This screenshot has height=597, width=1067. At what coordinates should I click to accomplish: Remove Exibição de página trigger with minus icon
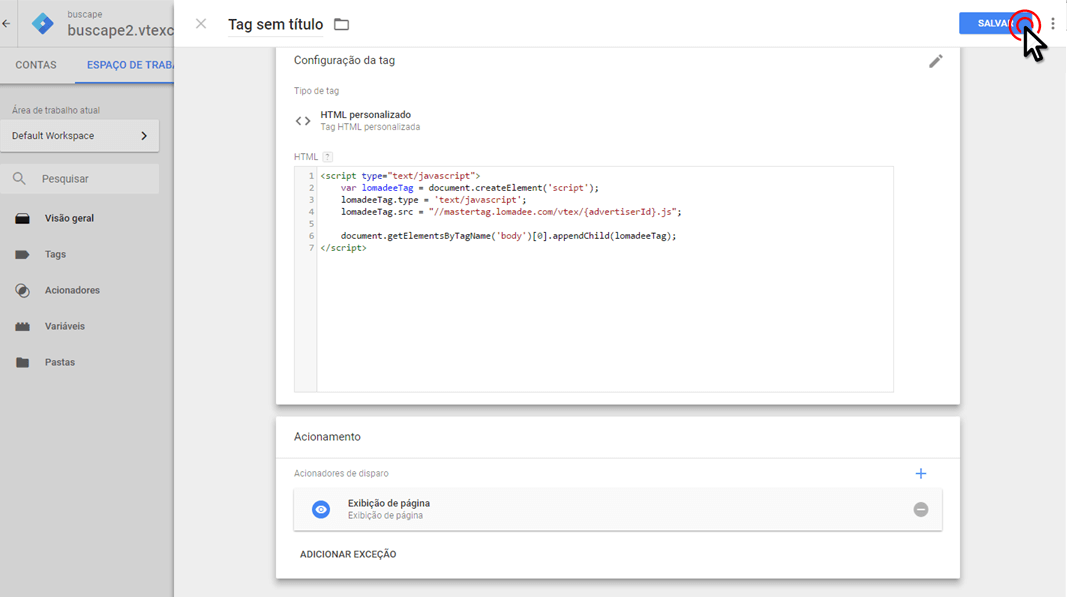[x=921, y=509]
